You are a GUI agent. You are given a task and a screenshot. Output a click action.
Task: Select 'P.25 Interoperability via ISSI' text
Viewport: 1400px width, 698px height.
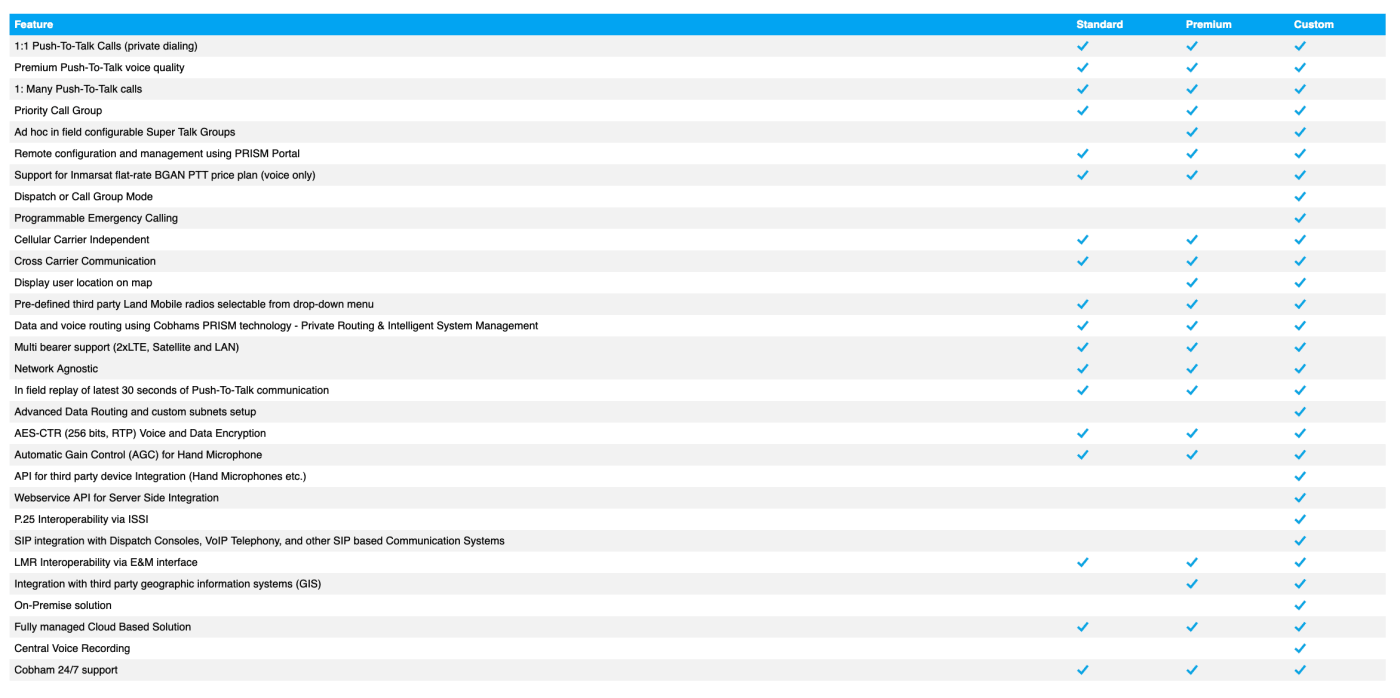point(81,519)
